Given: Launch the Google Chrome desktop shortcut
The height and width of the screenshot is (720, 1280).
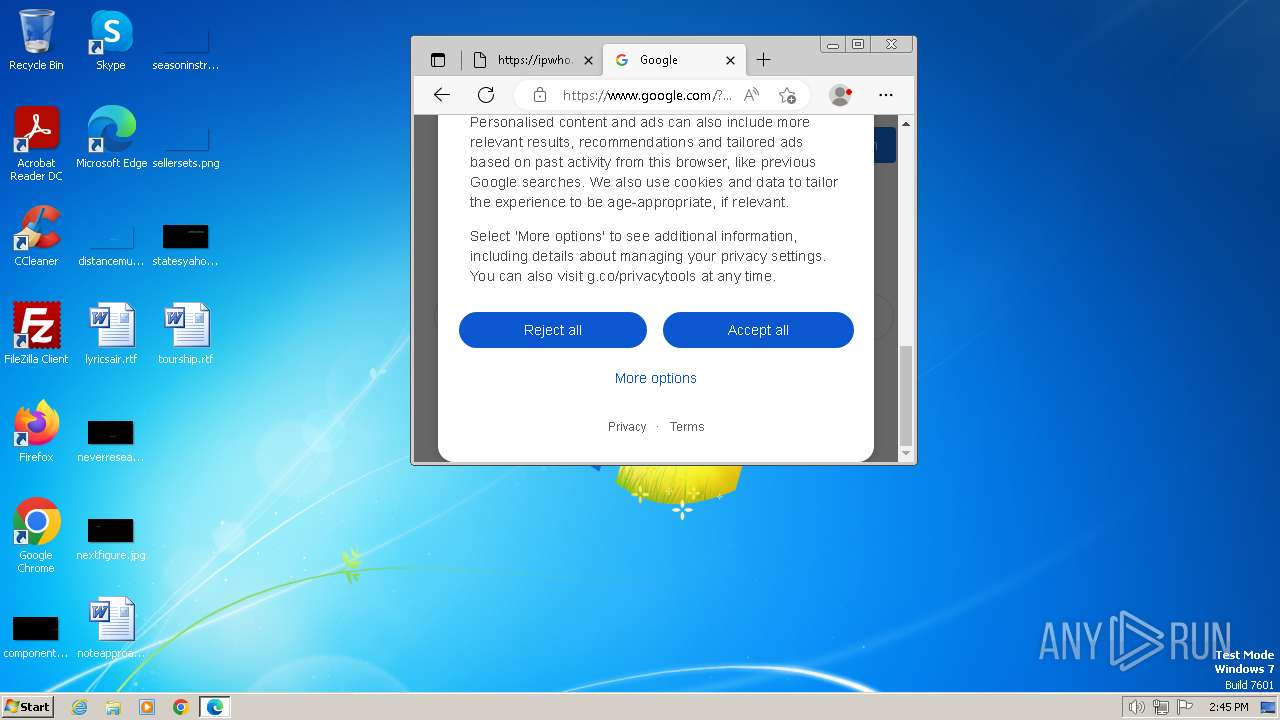Looking at the screenshot, I should [x=36, y=535].
